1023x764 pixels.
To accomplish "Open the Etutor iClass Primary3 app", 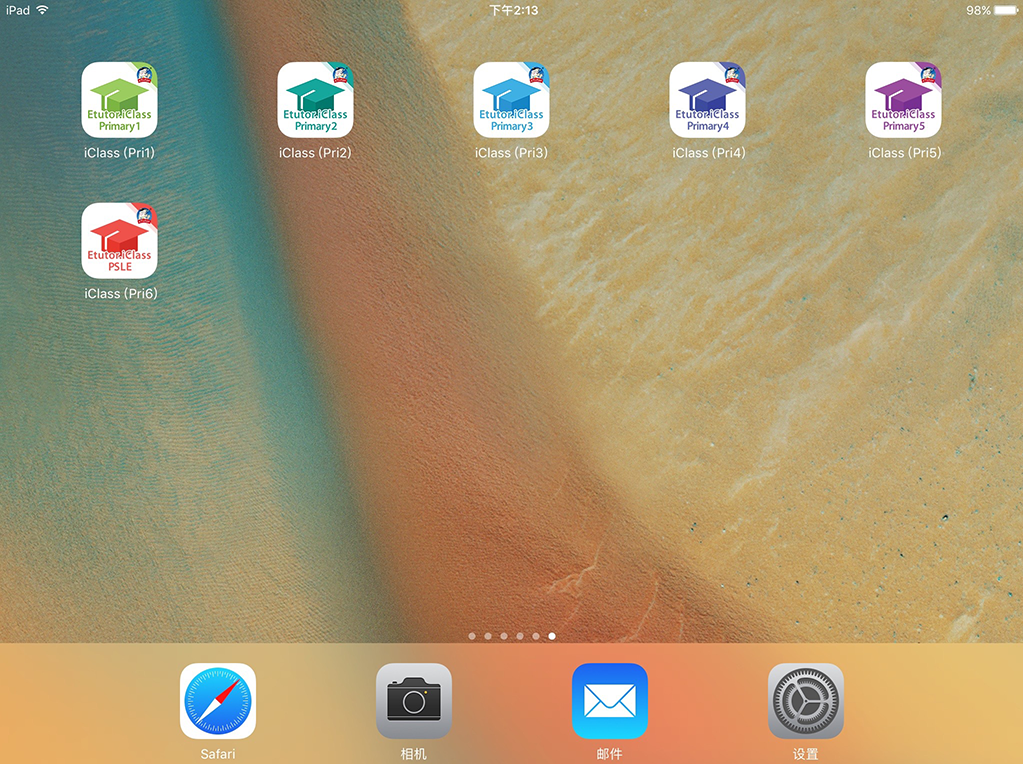I will coord(511,100).
